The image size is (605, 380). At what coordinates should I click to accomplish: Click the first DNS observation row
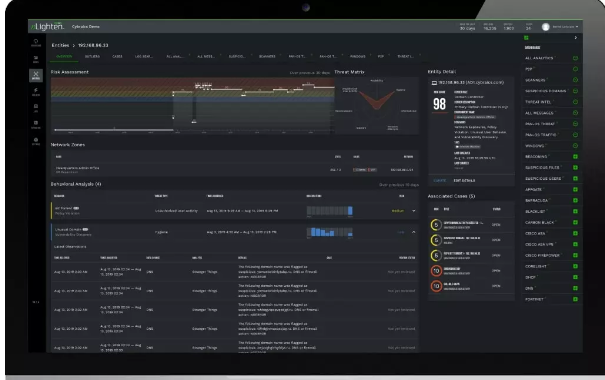[x=235, y=272]
